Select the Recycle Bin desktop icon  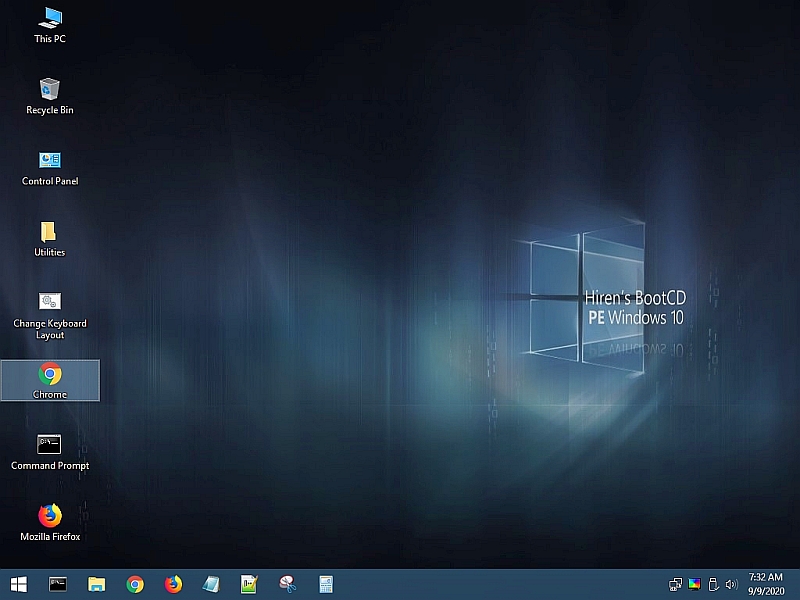click(50, 96)
